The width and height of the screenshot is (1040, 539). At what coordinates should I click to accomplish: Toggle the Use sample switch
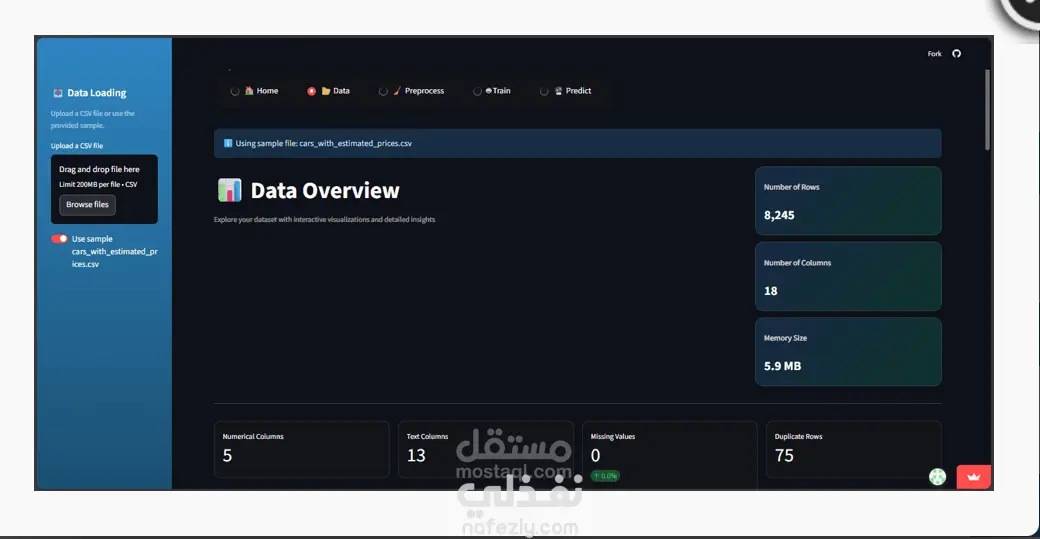pos(60,239)
